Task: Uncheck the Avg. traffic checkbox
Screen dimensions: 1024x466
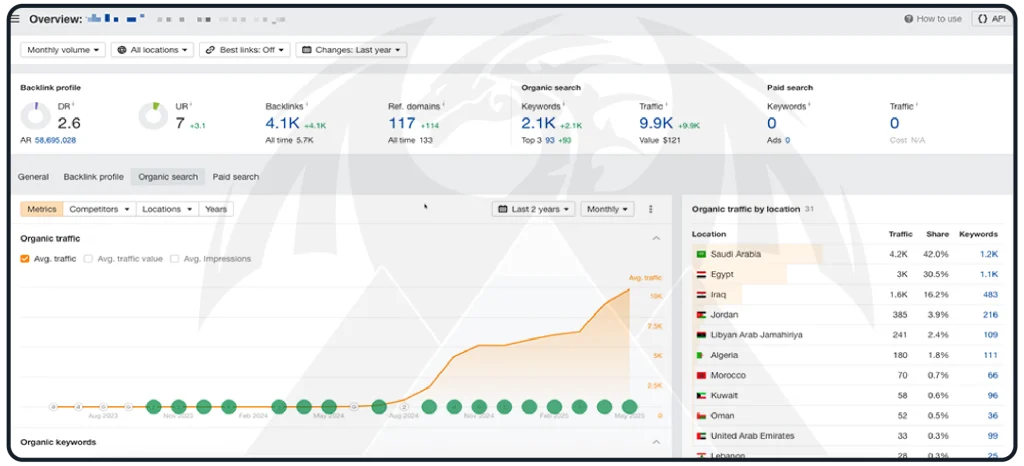Action: click(25, 259)
